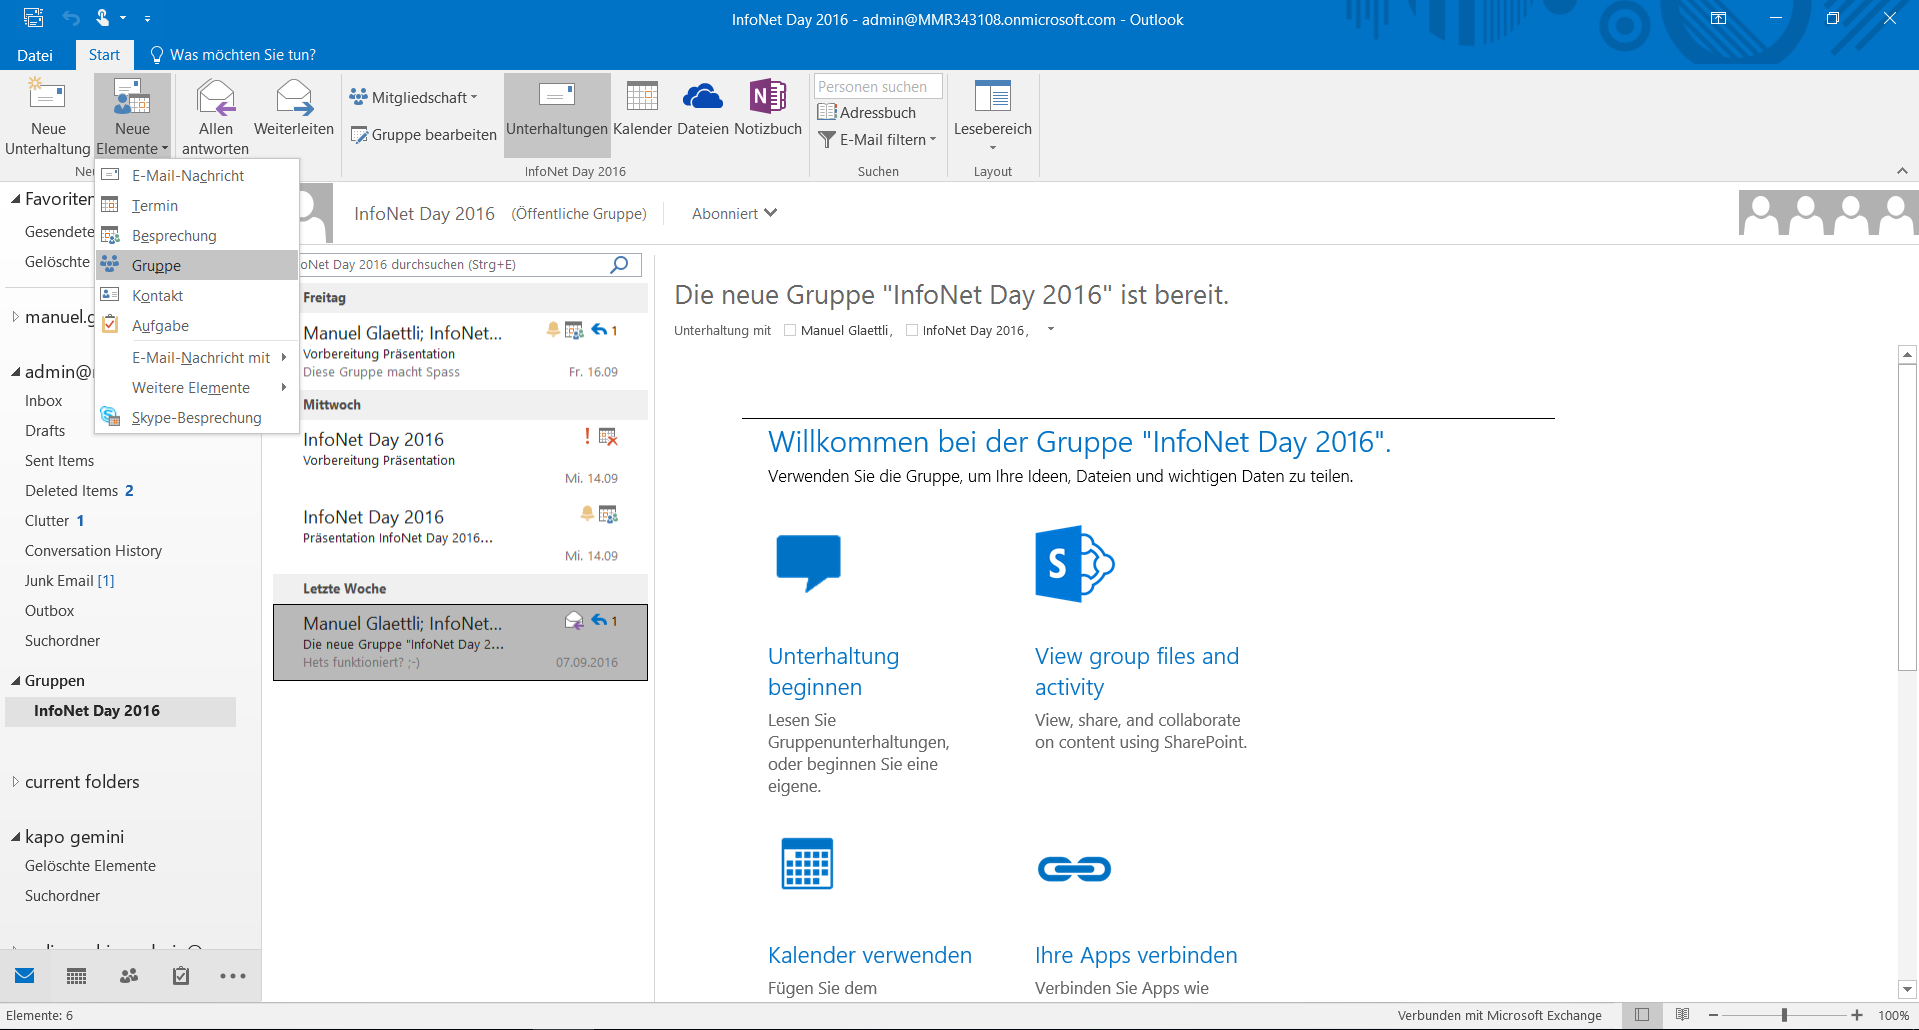
Task: Open the Junk Email folder
Action: [70, 581]
